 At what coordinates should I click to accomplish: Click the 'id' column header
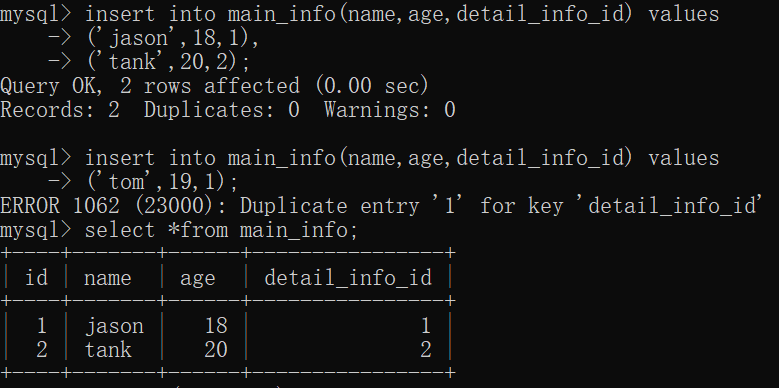36,277
